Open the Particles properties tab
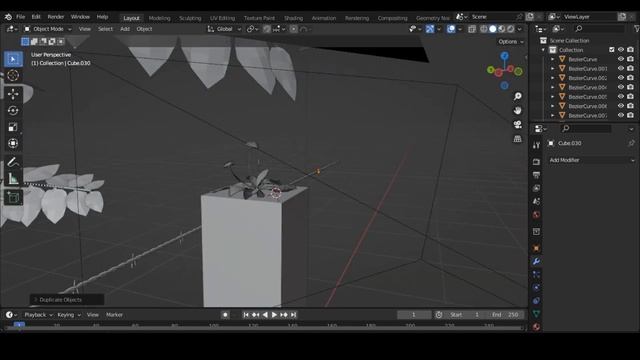The image size is (640, 360). pos(536,274)
